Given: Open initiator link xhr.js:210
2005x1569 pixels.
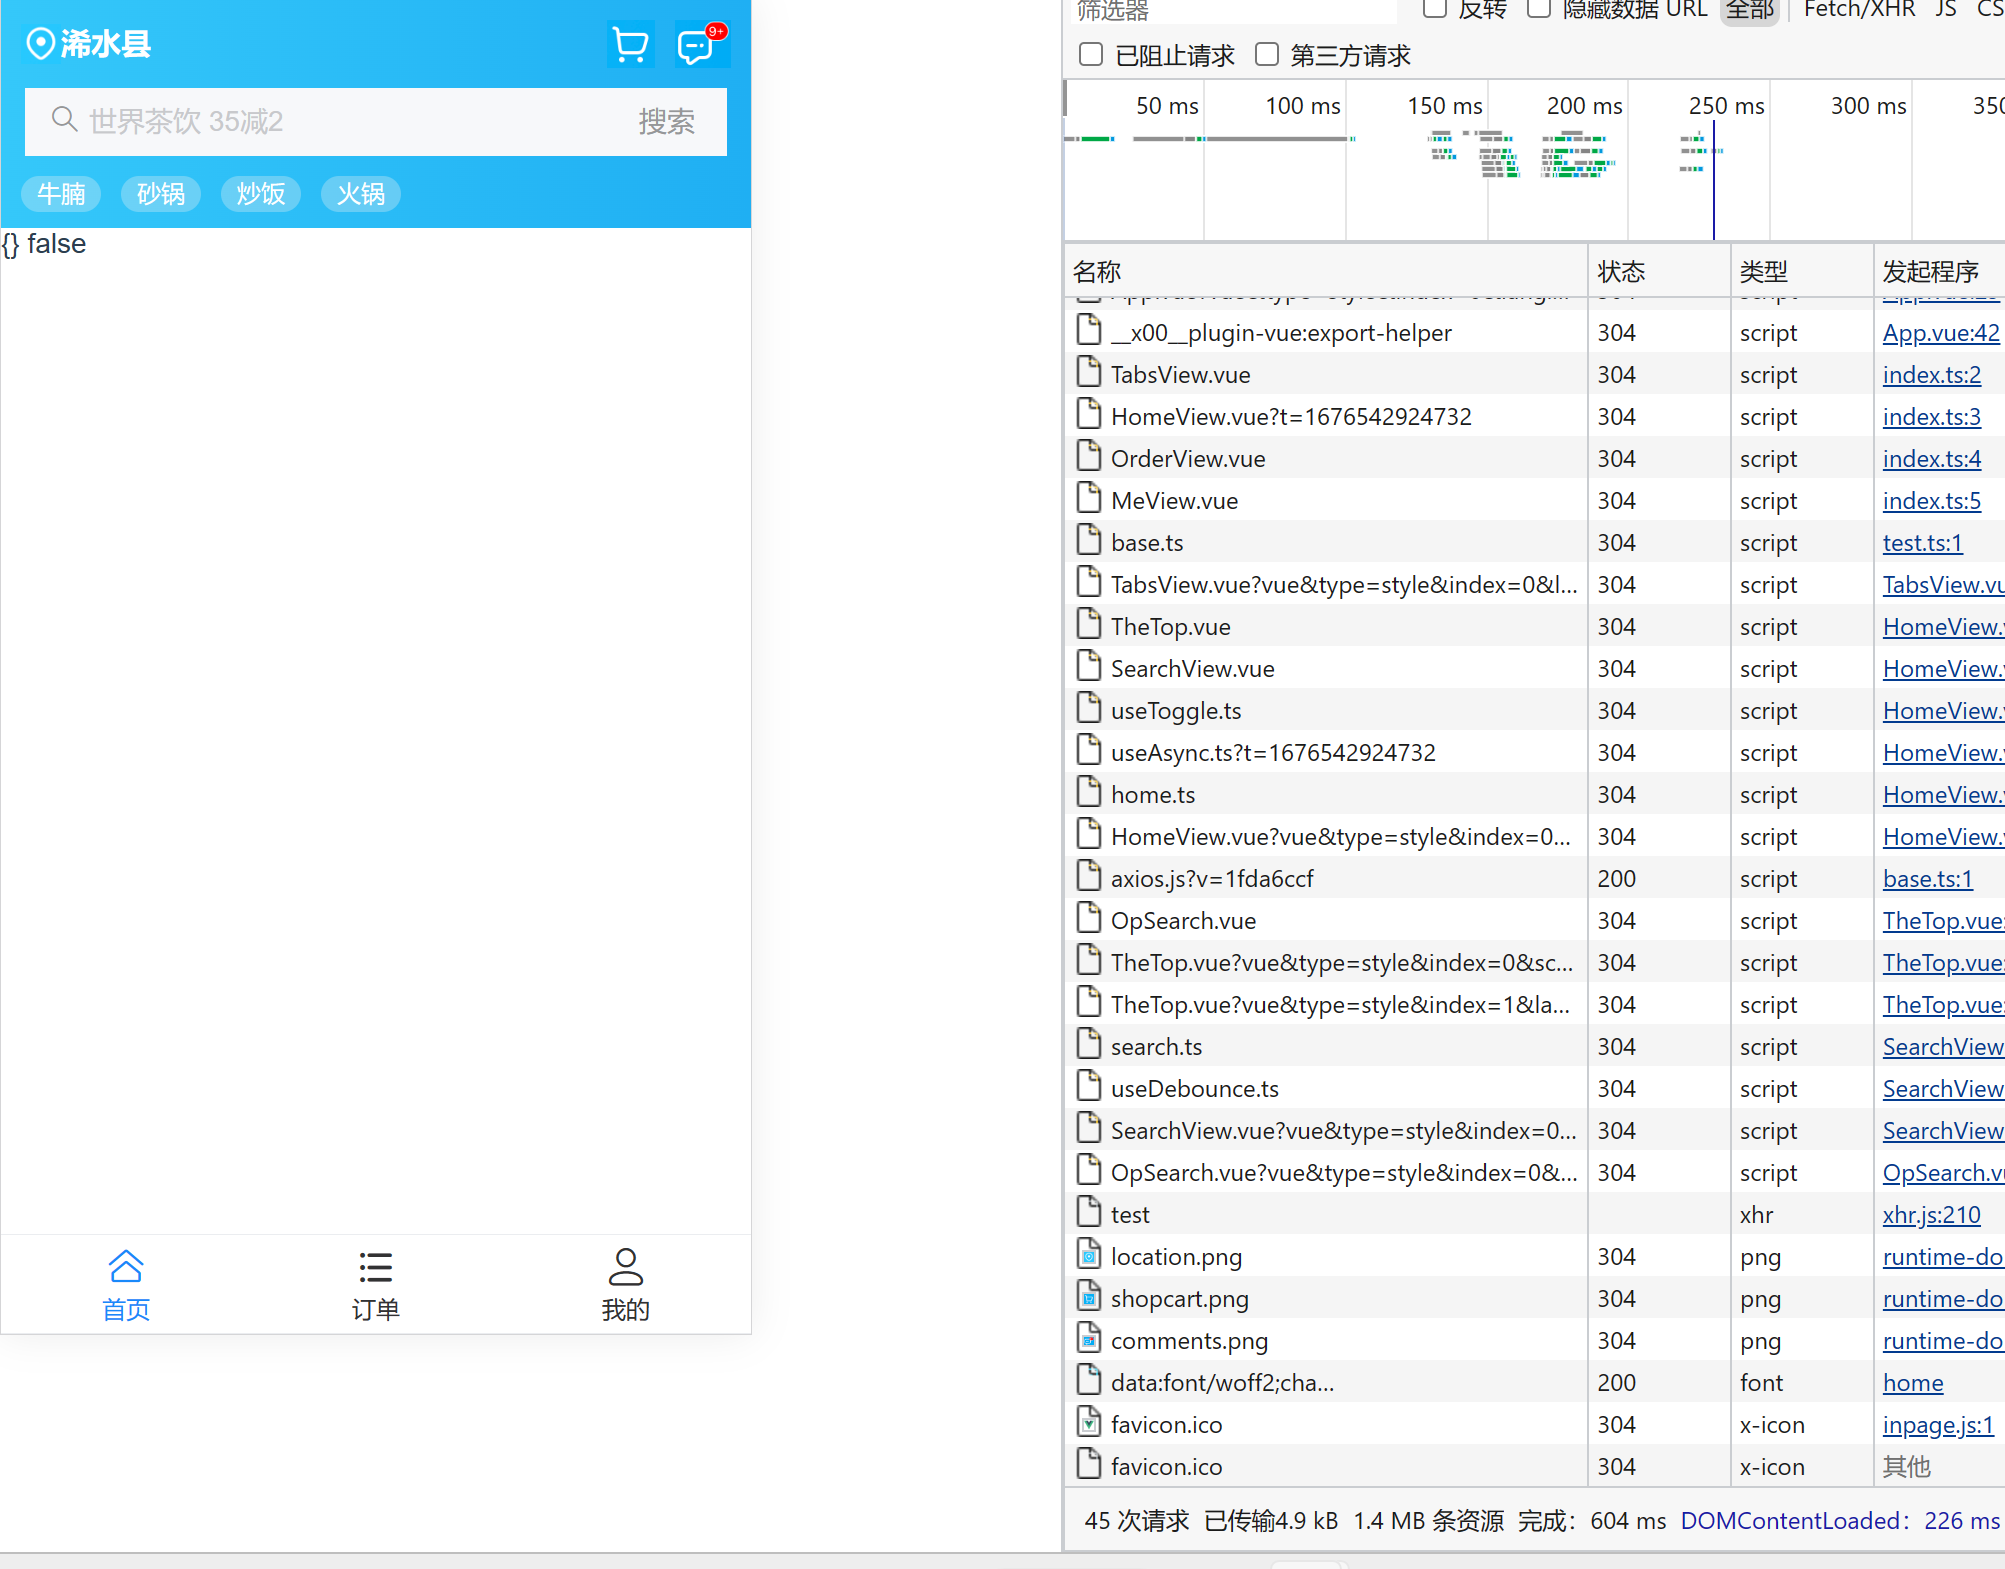Looking at the screenshot, I should click(1932, 1215).
